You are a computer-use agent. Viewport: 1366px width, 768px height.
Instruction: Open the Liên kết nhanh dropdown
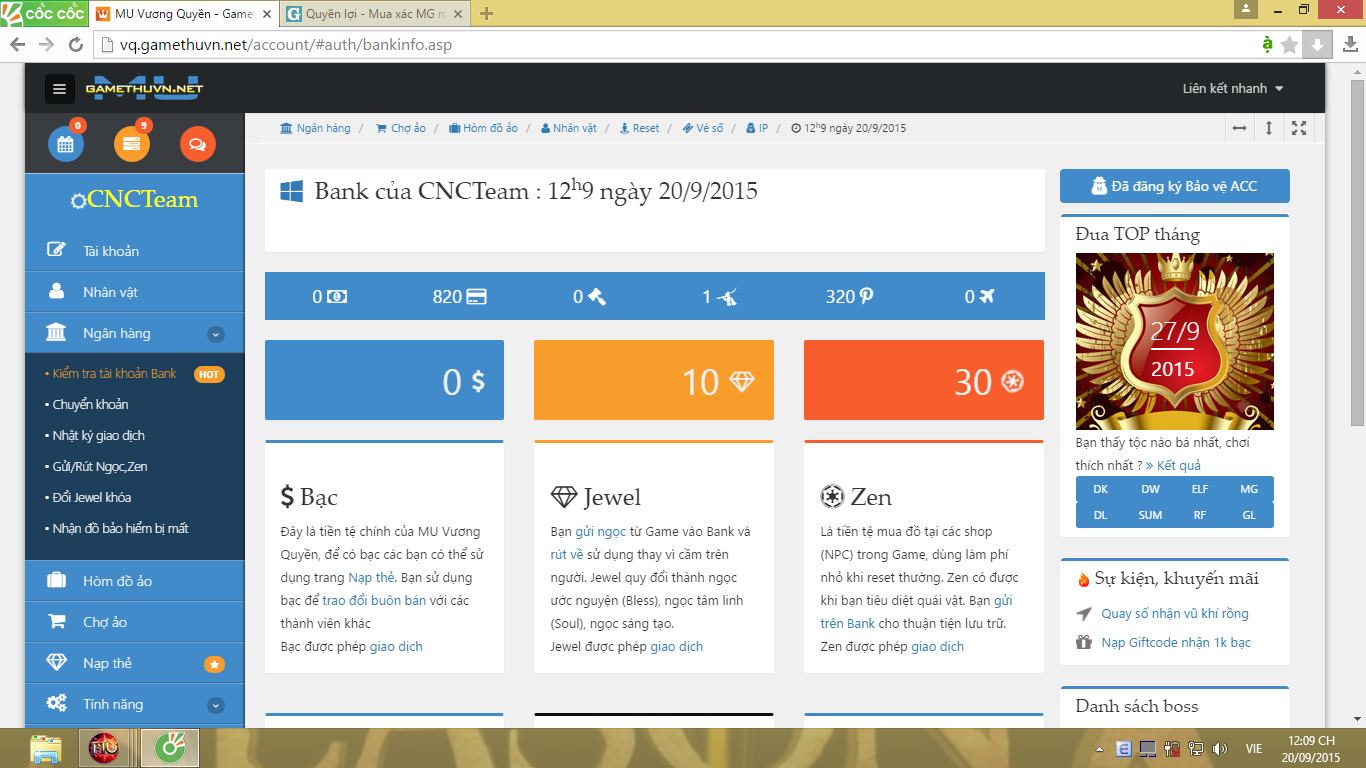(x=1232, y=89)
